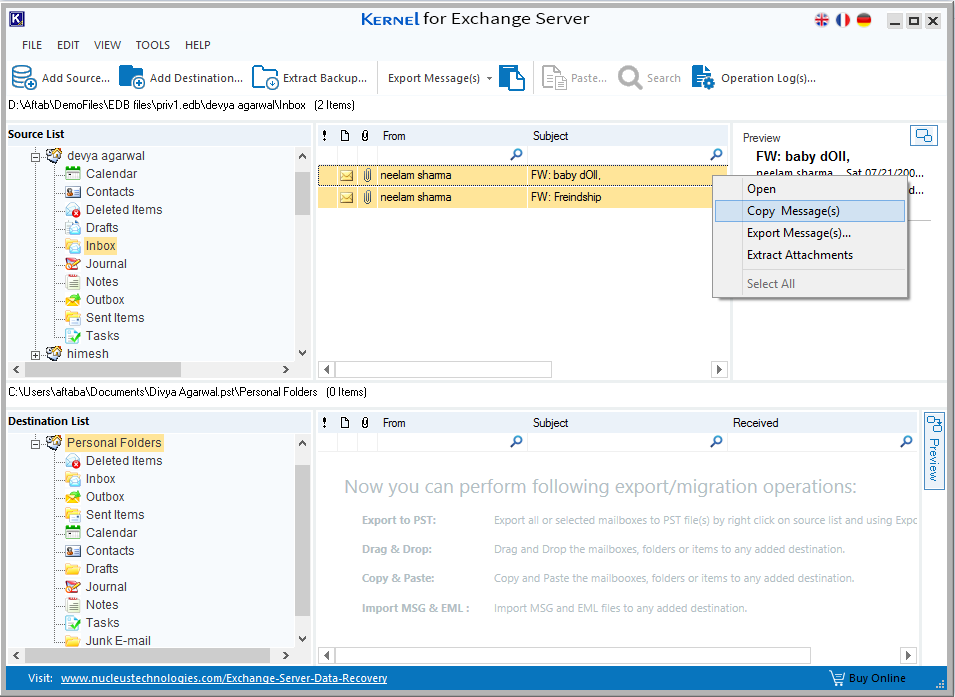Select source Calendar folder under devya agarwal
The width and height of the screenshot is (955, 697).
[x=111, y=174]
